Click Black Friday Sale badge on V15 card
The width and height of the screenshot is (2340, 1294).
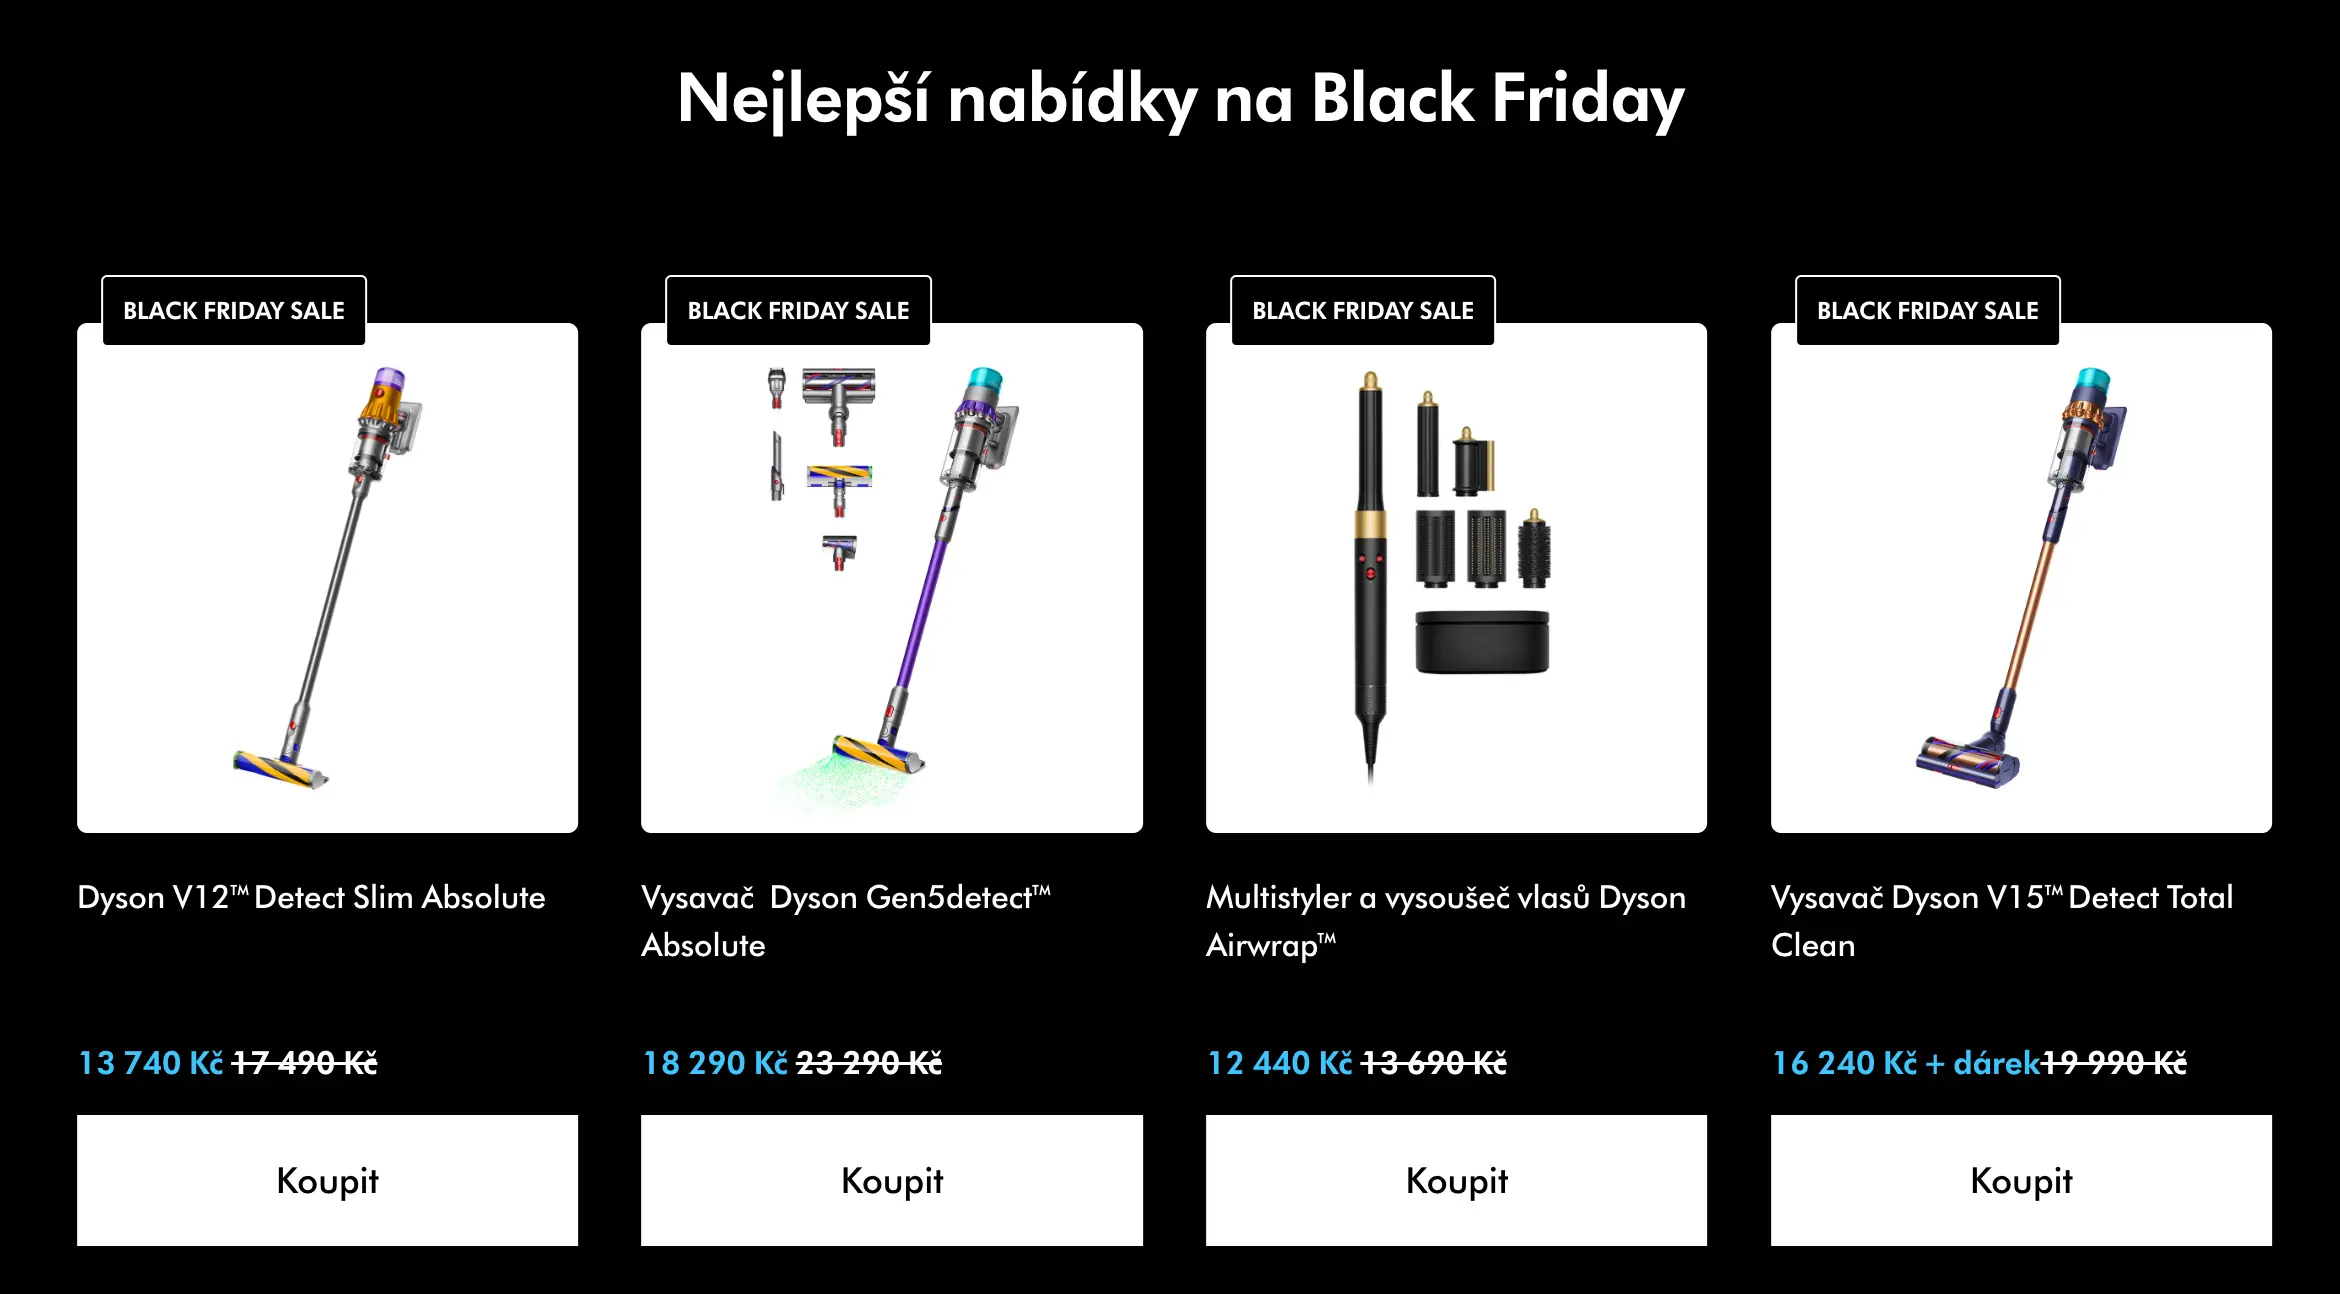point(1927,311)
